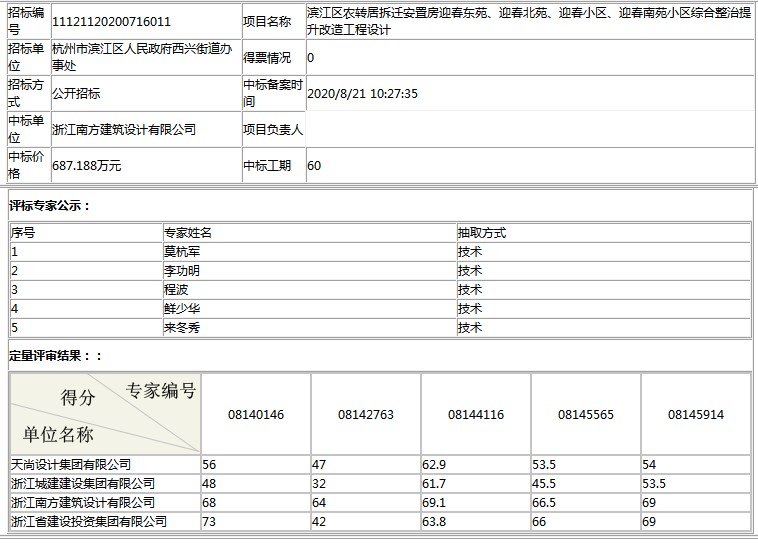Viewport: 758px width, 545px height.
Task: Select expert name 李功明
Action: [x=182, y=270]
